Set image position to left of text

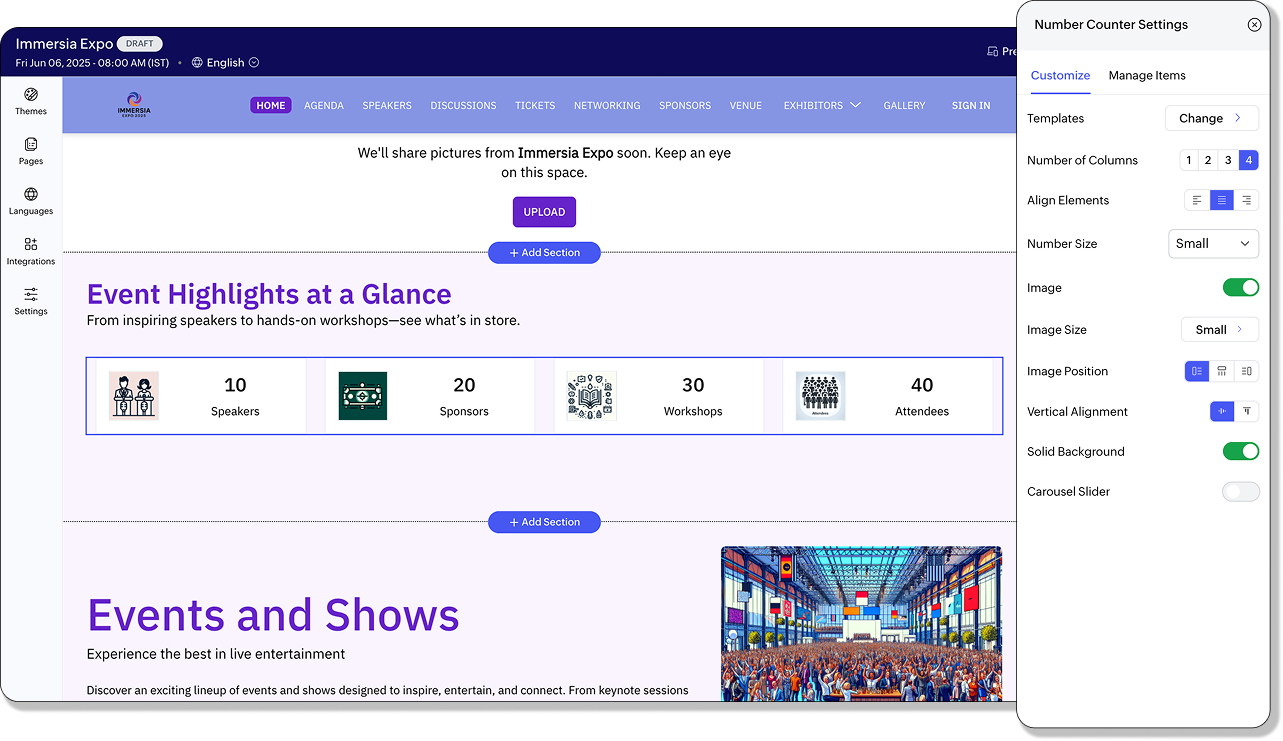click(1197, 371)
